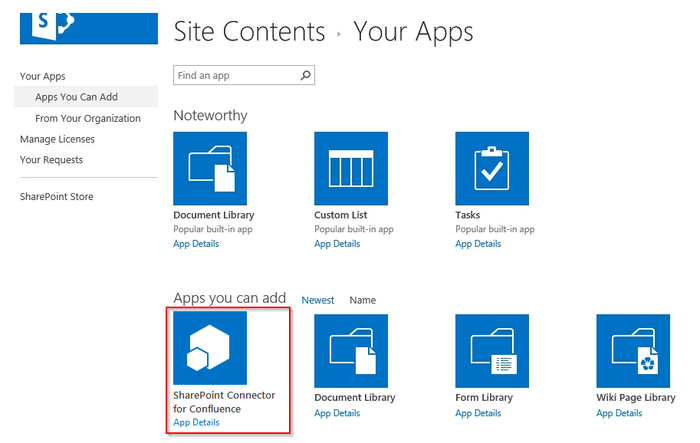
Task: Click Document Library tile under Apps you can add
Action: coord(350,349)
